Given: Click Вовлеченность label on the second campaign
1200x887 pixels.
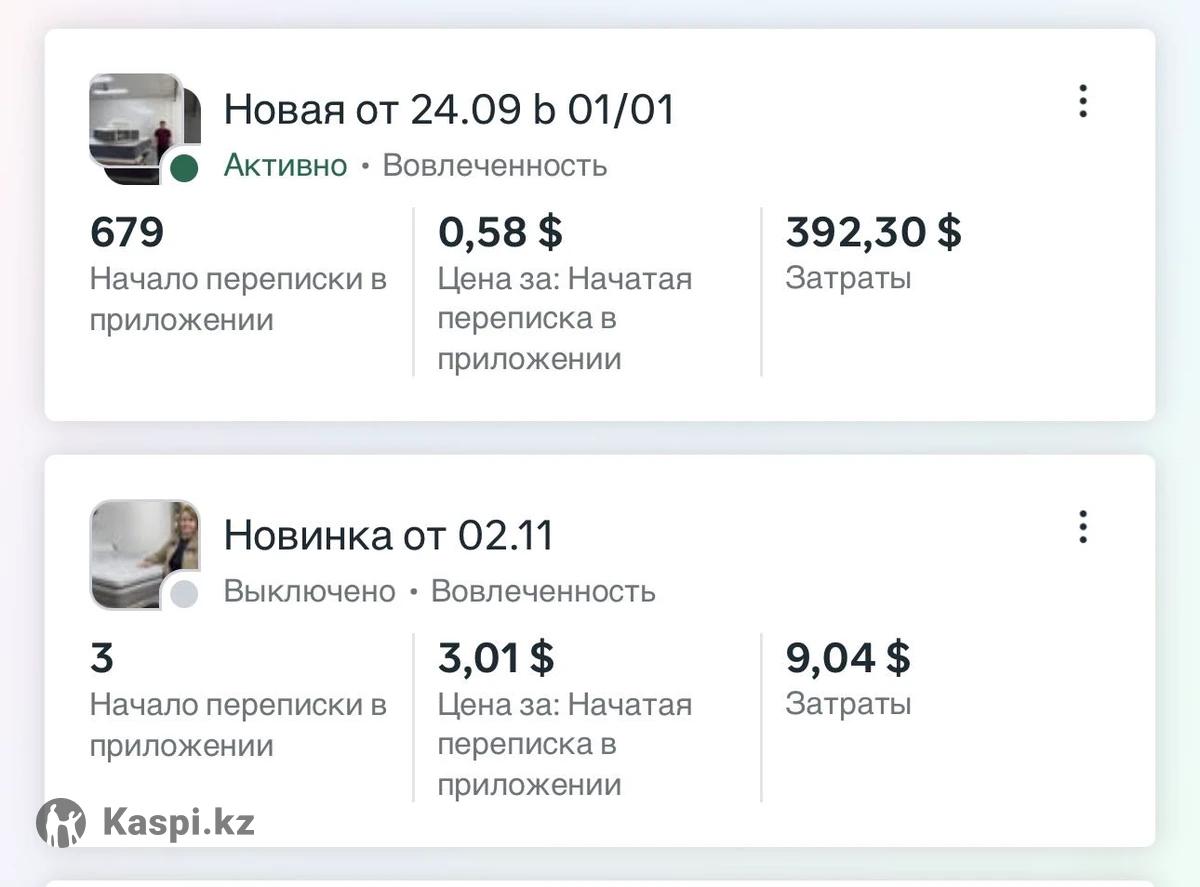Looking at the screenshot, I should (543, 591).
